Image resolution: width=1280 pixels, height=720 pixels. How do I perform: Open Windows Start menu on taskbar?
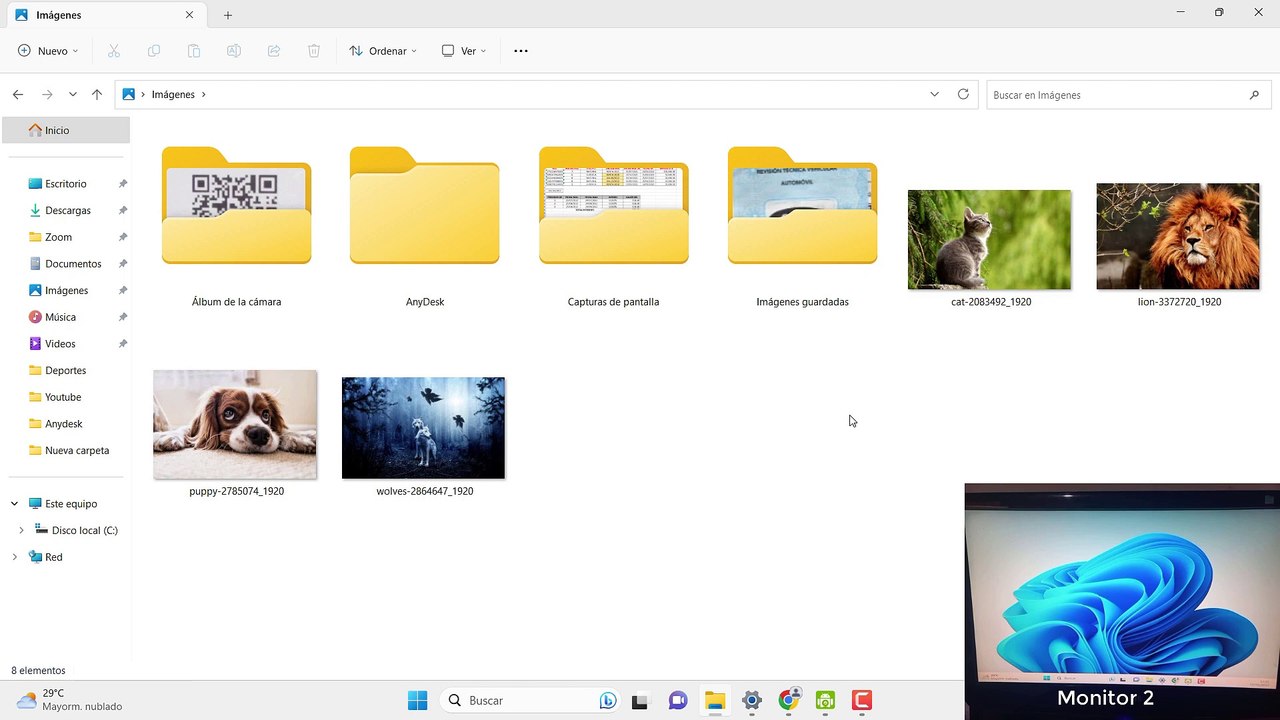coord(418,700)
